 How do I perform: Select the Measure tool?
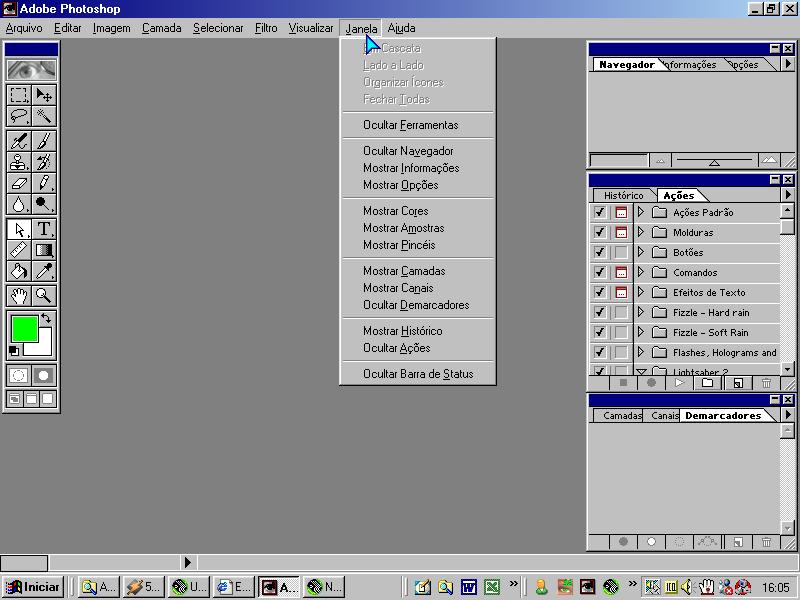point(19,250)
